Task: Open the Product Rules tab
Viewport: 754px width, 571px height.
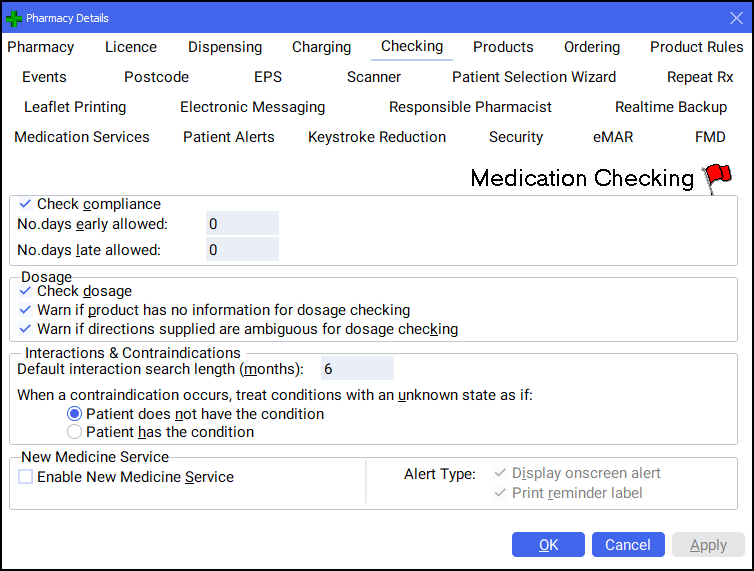Action: coord(696,47)
